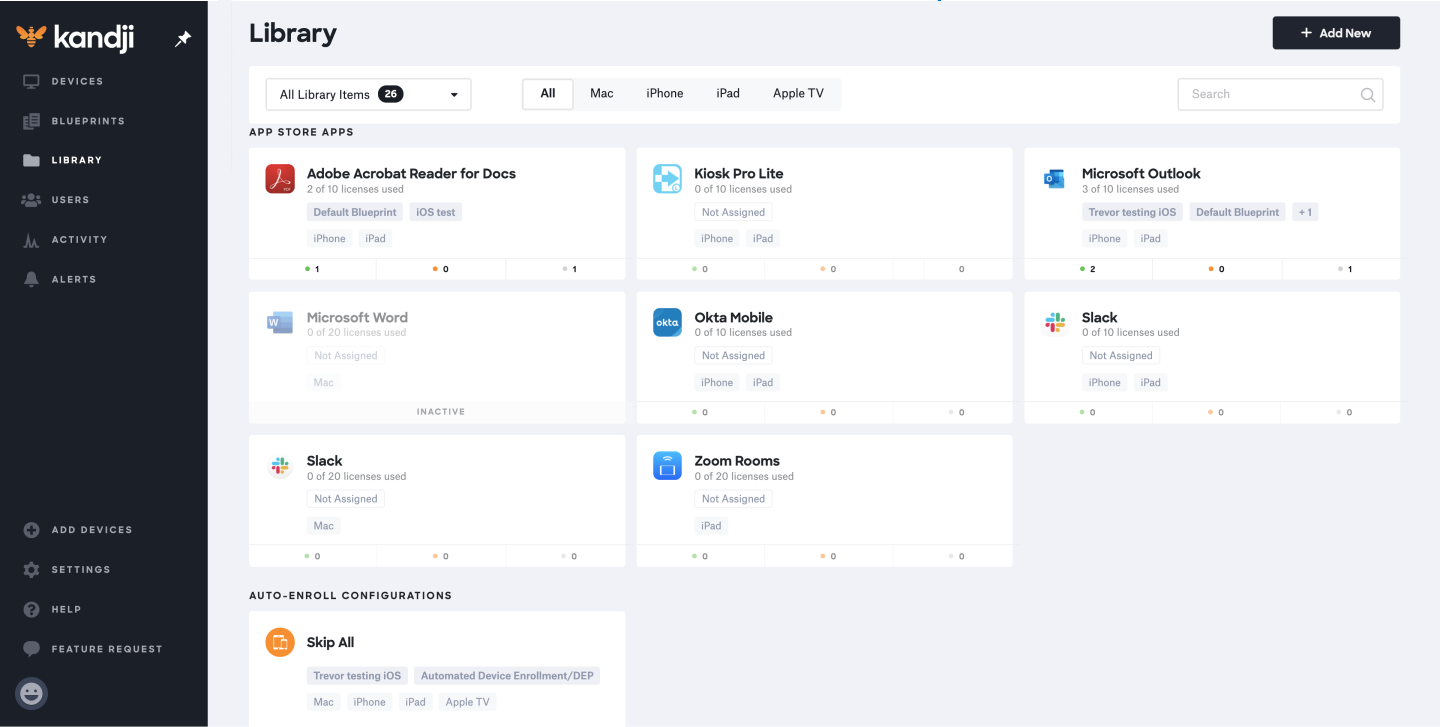The image size is (1440, 727).
Task: Filter library by Mac tab
Action: tap(601, 93)
